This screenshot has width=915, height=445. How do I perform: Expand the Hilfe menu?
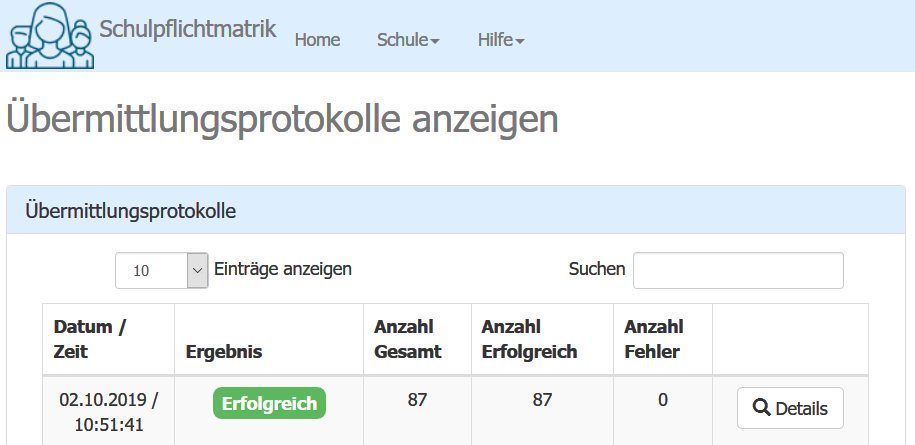pyautogui.click(x=501, y=40)
